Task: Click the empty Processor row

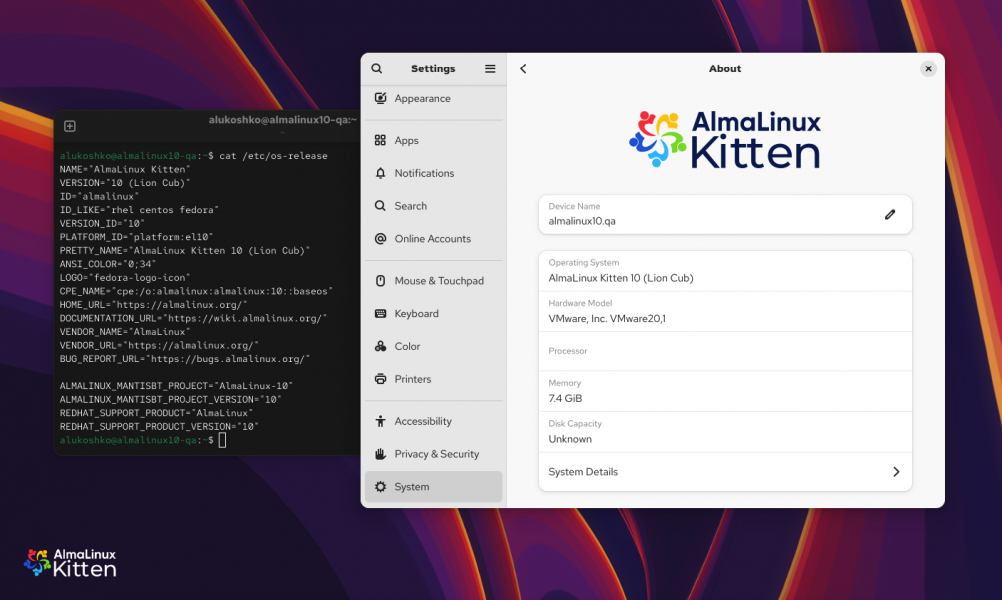Action: 725,351
